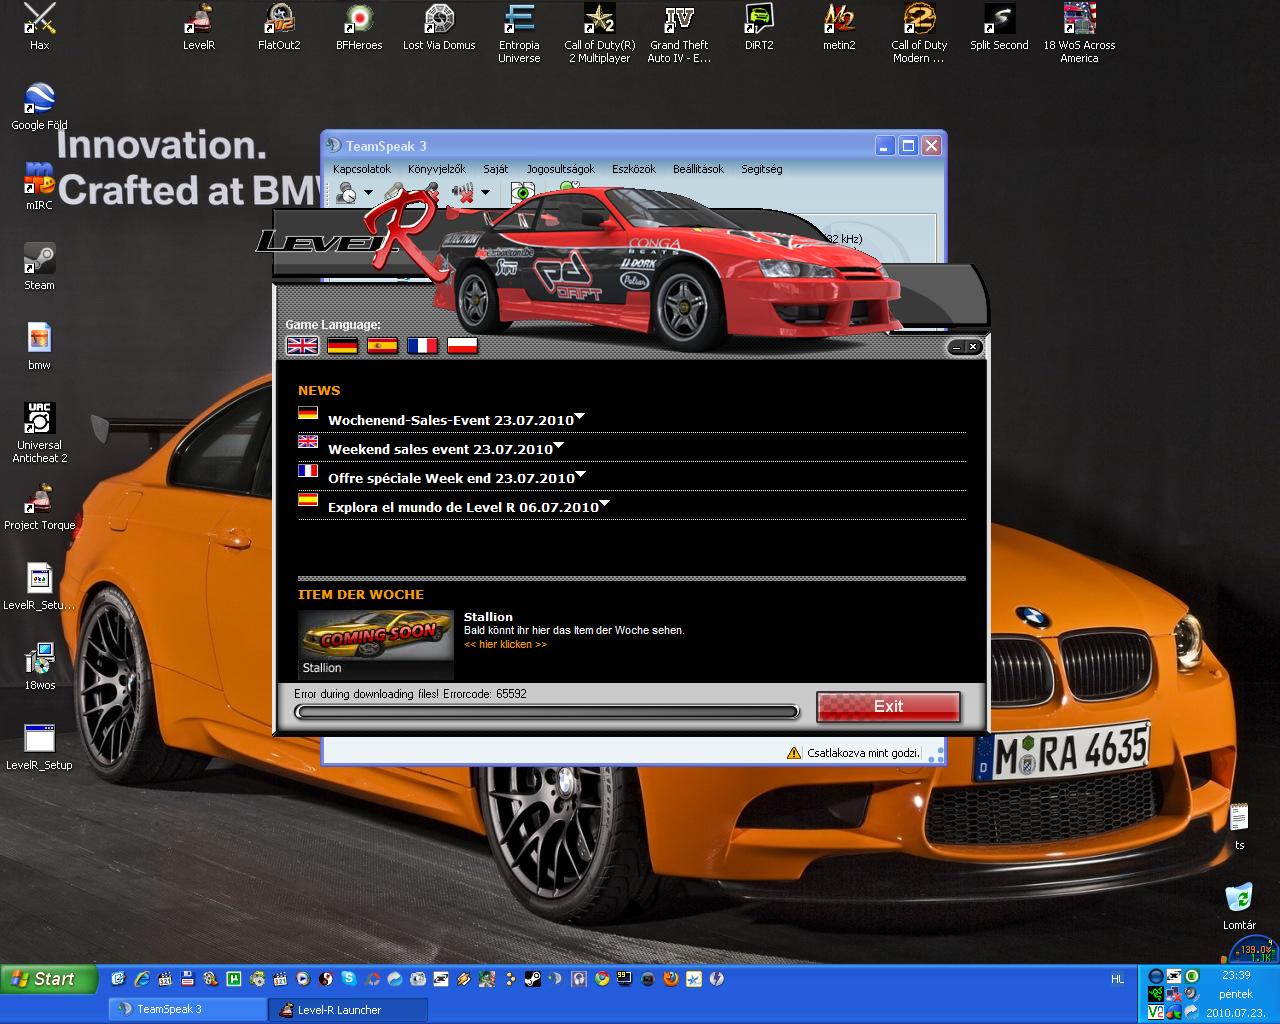Open TeamSpeak connect icon dropdown arrow
The width and height of the screenshot is (1280, 1024).
tap(368, 193)
